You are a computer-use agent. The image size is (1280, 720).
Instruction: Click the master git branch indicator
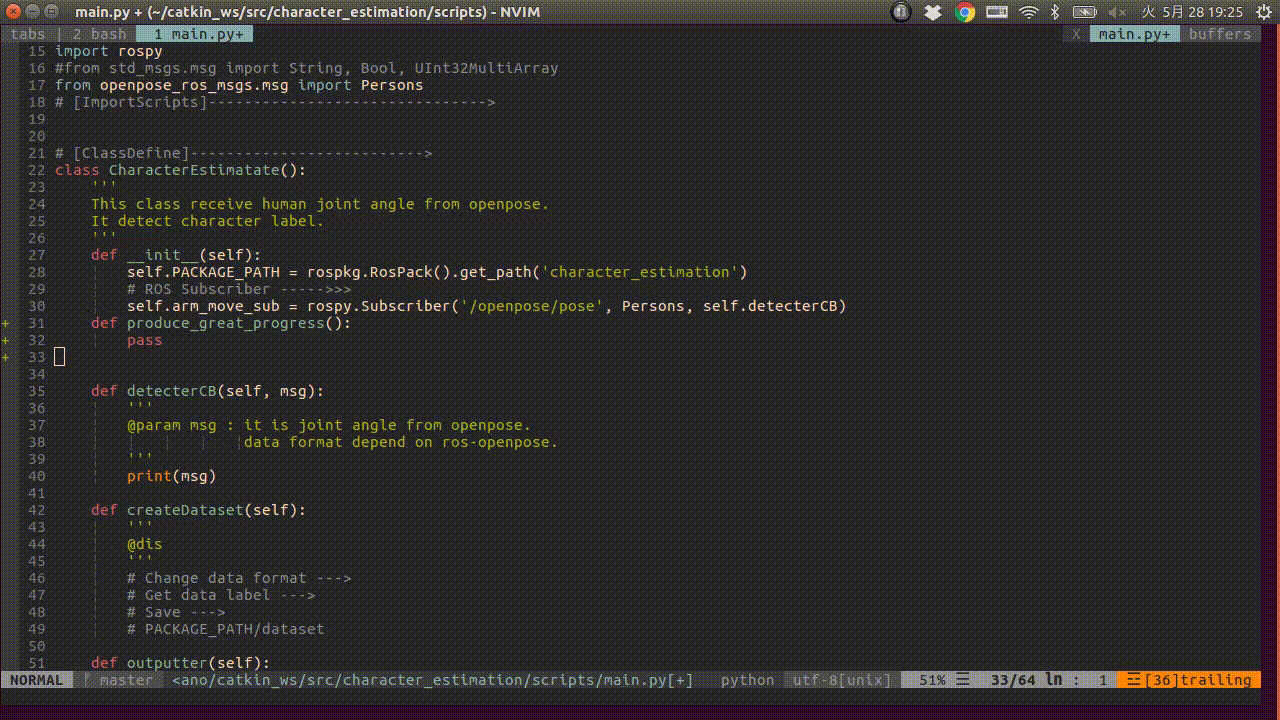(119, 680)
